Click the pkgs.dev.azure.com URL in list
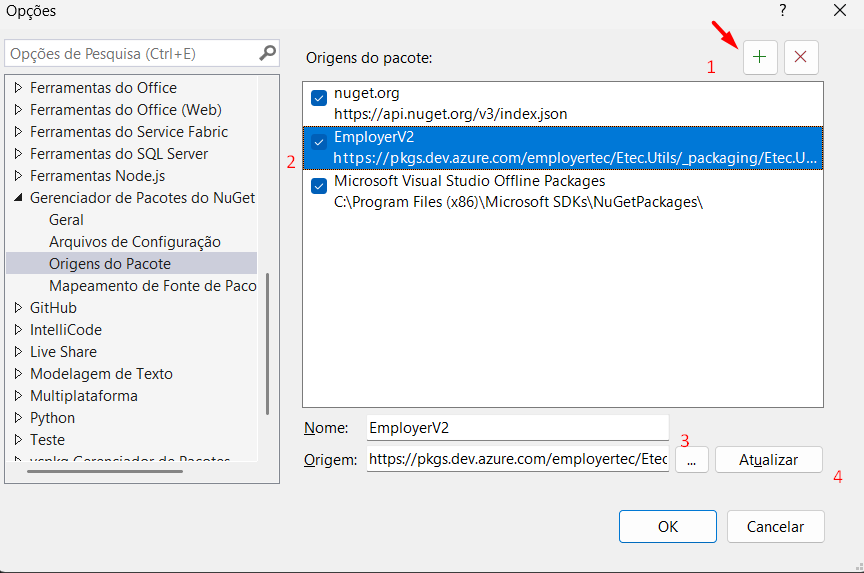 coord(575,158)
